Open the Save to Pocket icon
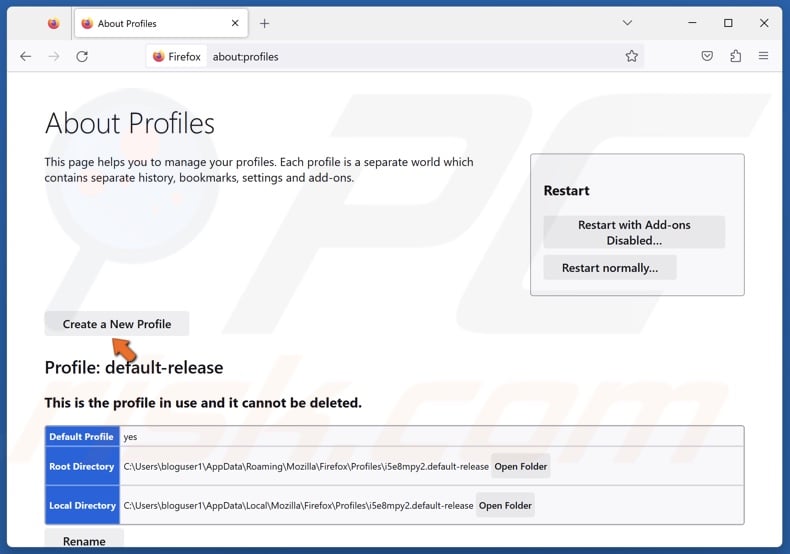790x554 pixels. [x=707, y=56]
